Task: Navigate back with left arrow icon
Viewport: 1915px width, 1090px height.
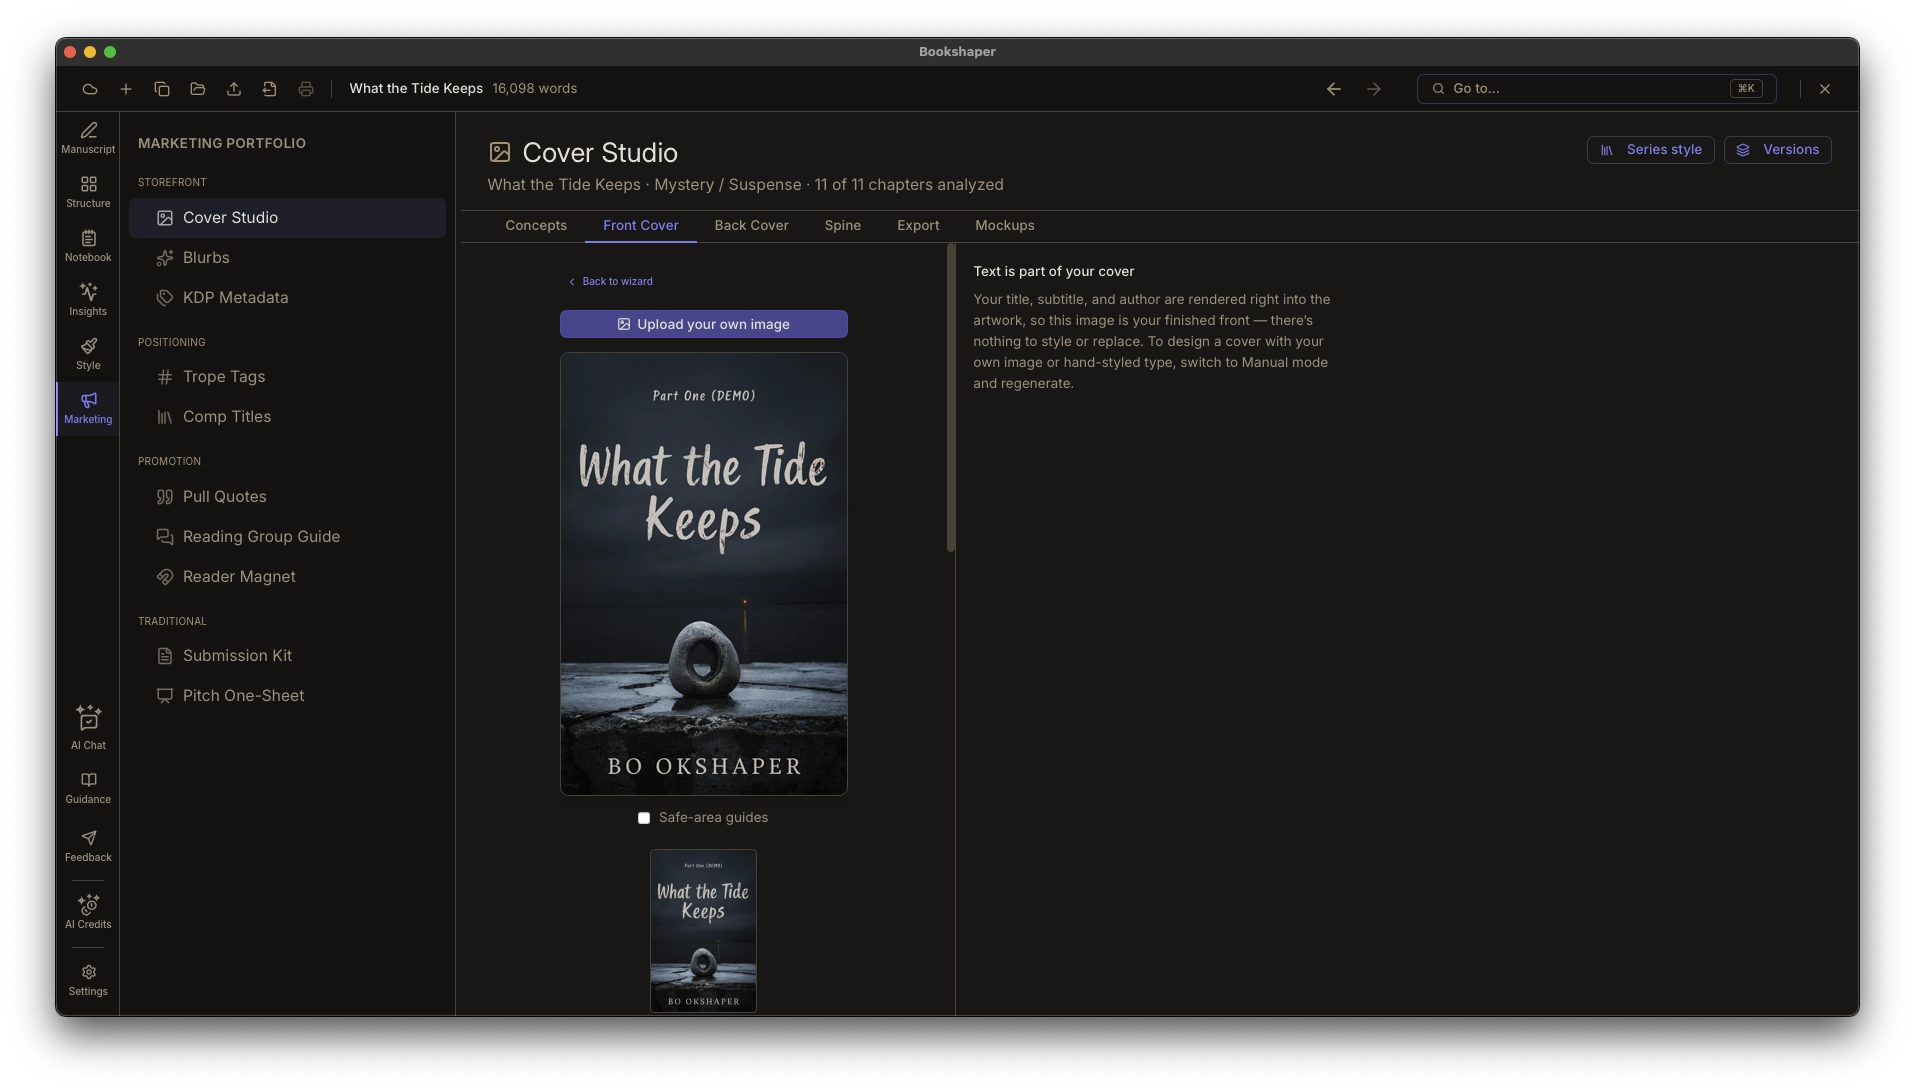Action: click(x=1334, y=89)
